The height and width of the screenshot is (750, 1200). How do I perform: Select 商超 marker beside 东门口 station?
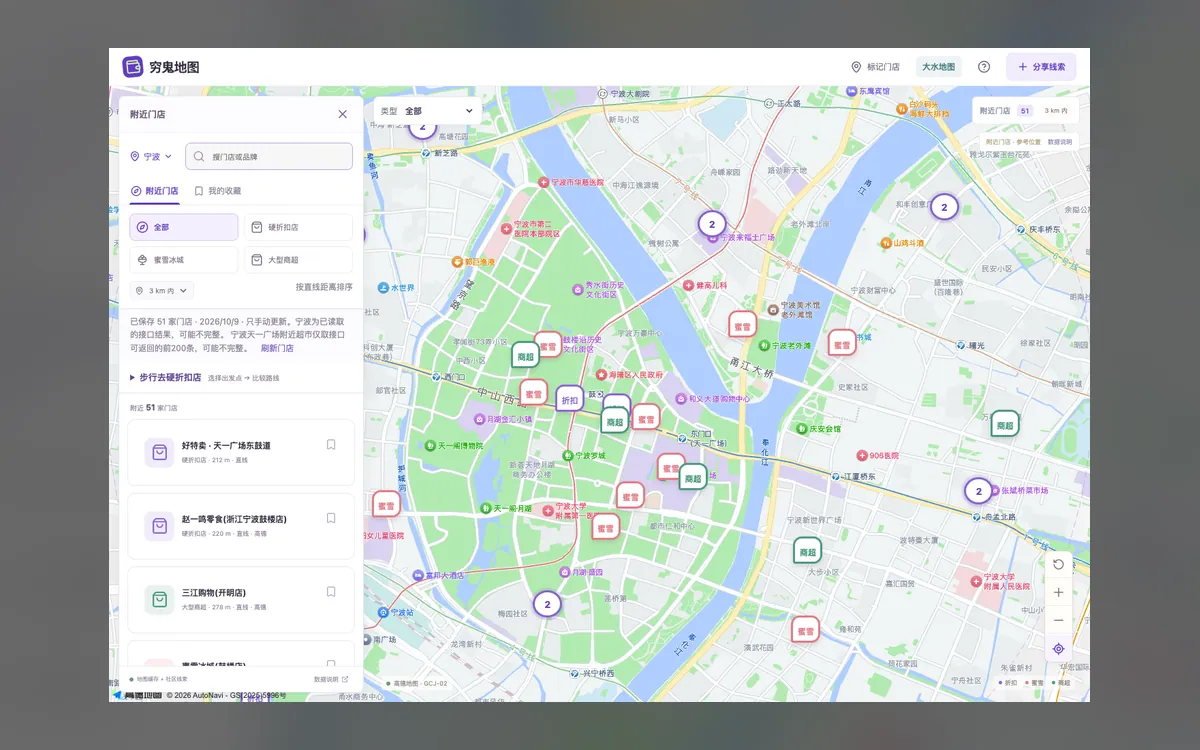tap(693, 478)
